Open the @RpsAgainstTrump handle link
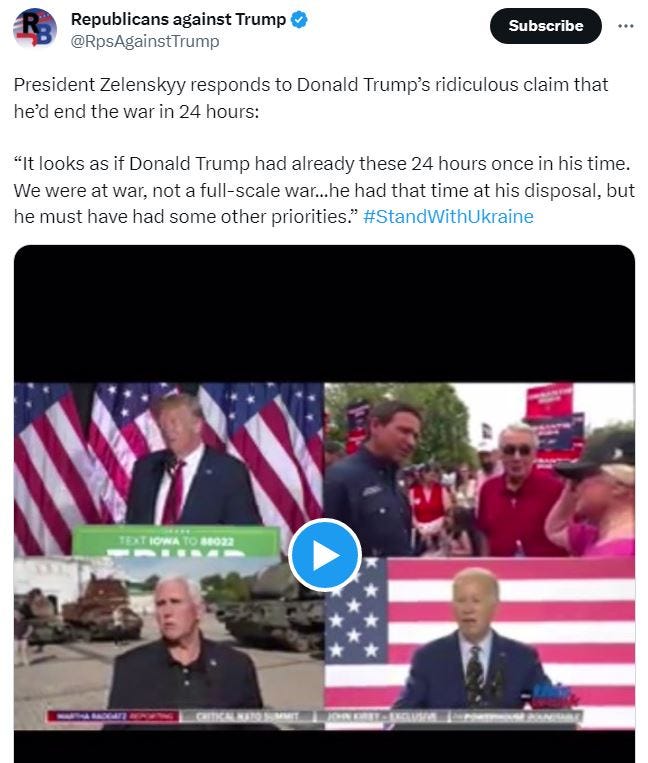Screen dimensions: 648x763 [145, 41]
